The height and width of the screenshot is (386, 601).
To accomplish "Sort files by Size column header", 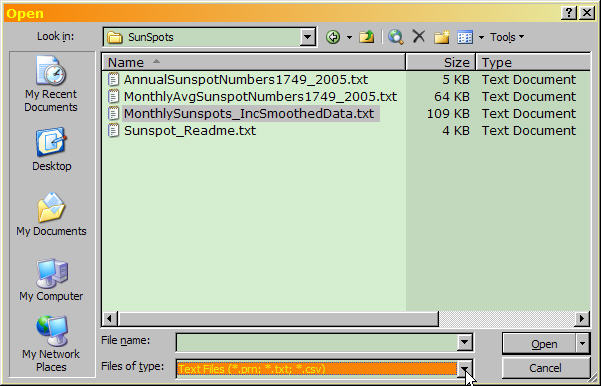I will 440,62.
